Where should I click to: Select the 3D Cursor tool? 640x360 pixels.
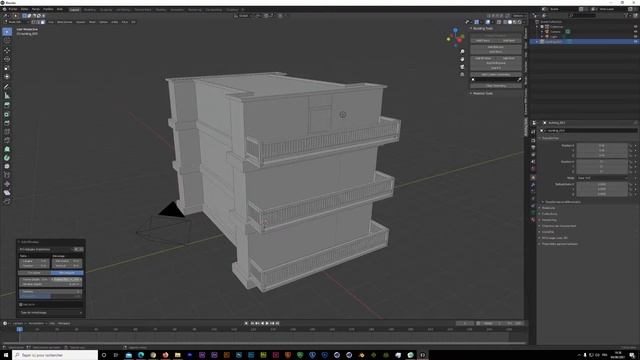click(7, 41)
